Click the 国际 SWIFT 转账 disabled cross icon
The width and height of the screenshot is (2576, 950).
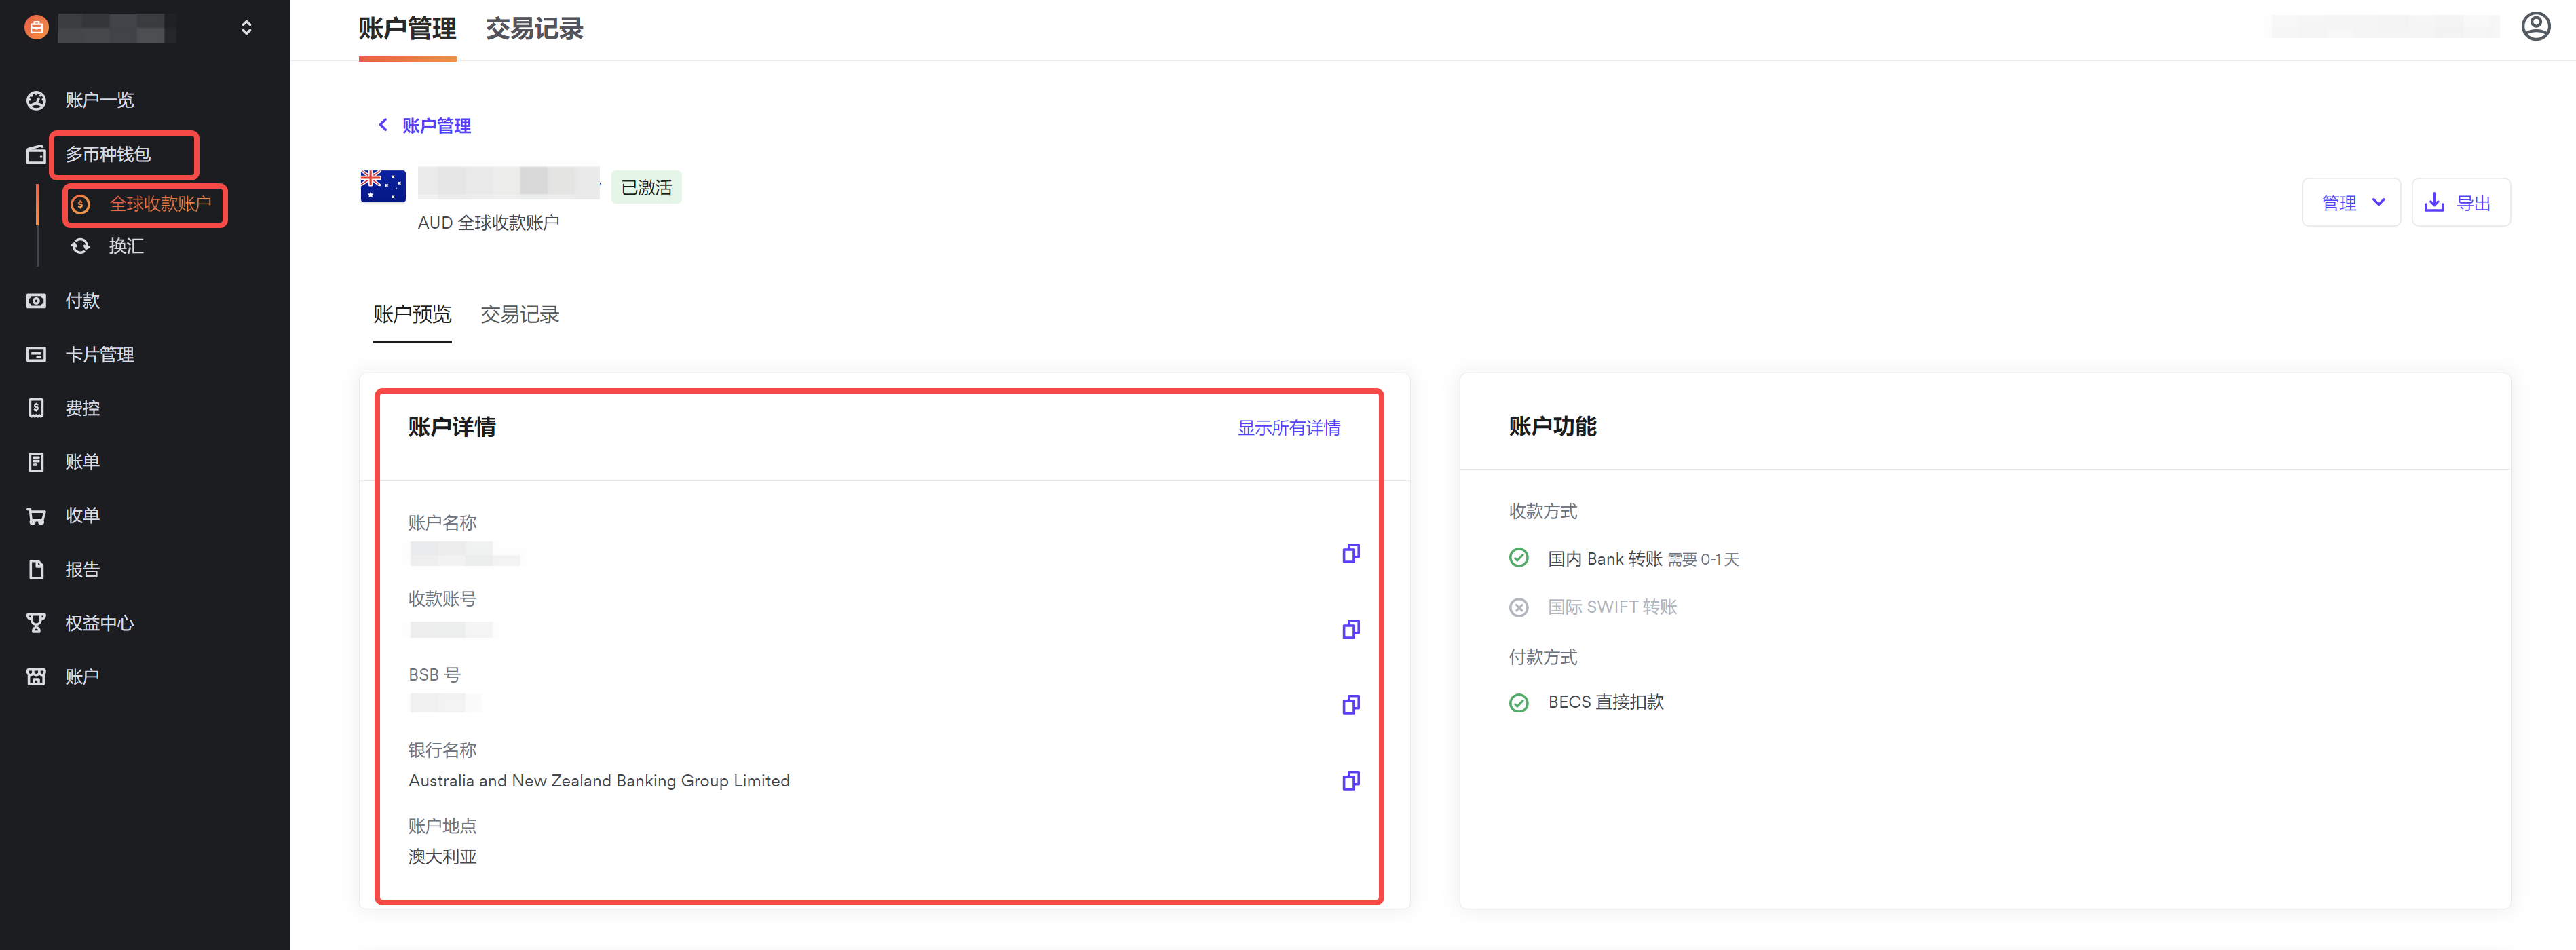(x=1518, y=607)
